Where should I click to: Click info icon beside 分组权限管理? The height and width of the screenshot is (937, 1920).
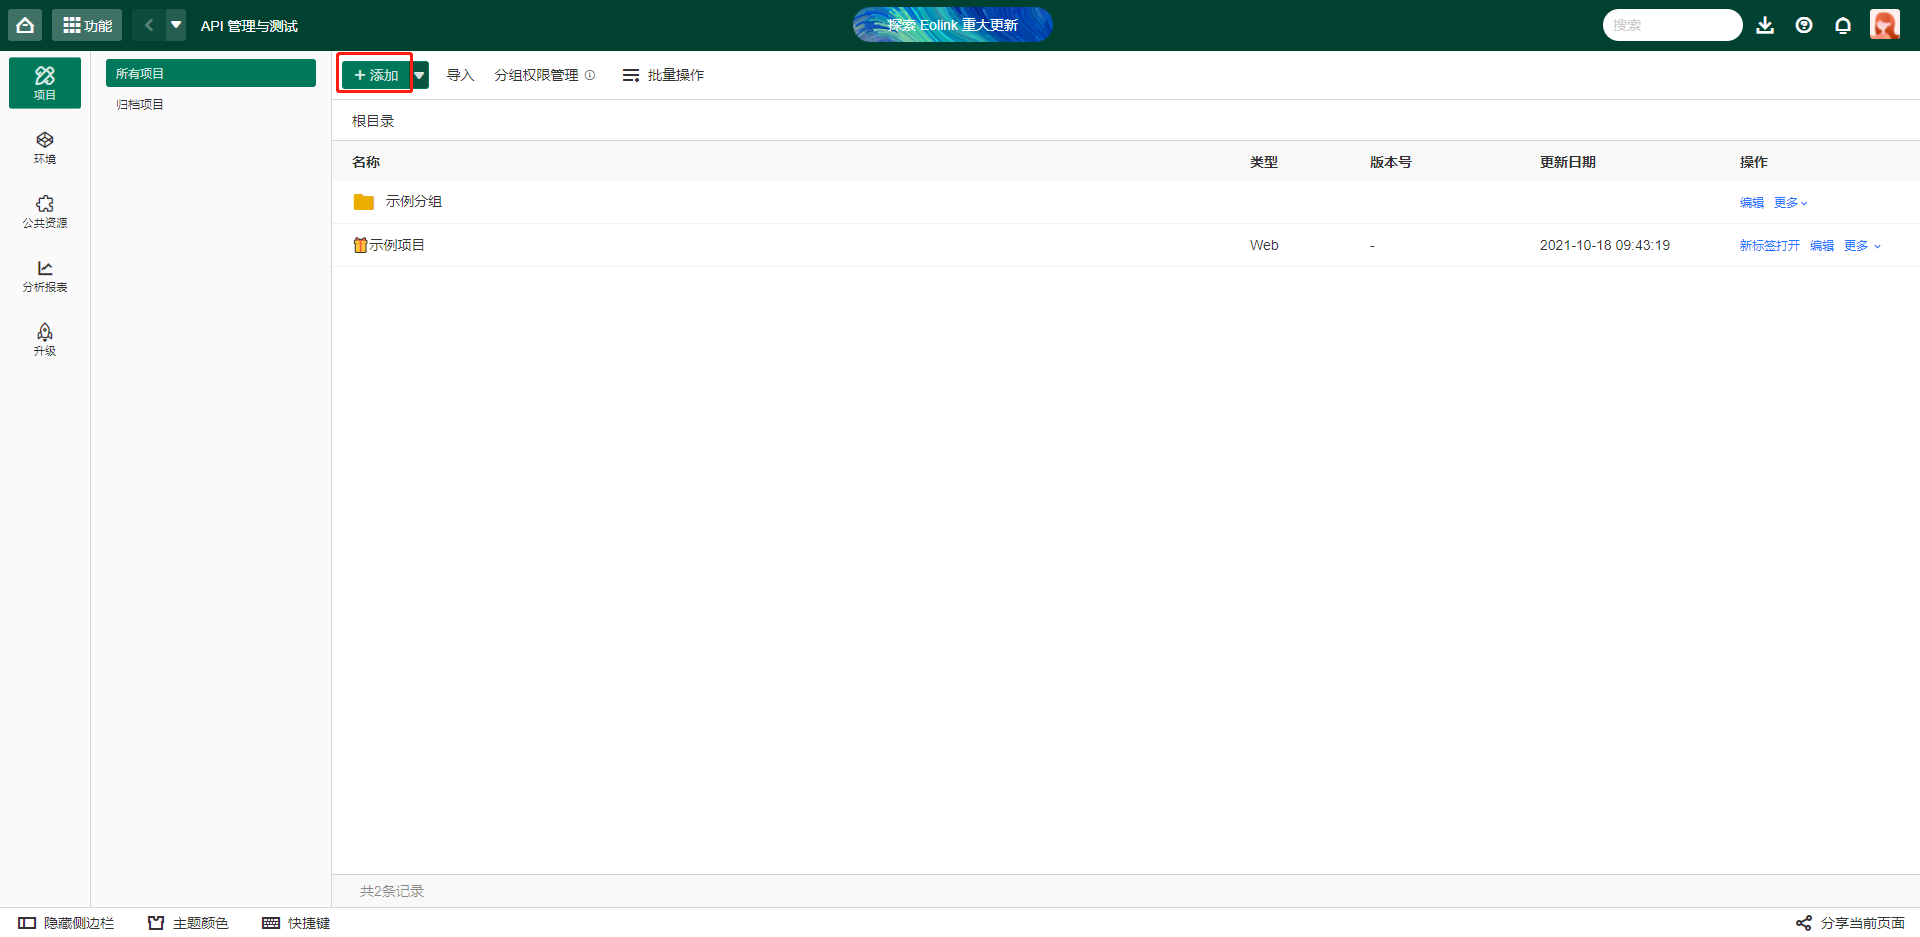click(590, 75)
